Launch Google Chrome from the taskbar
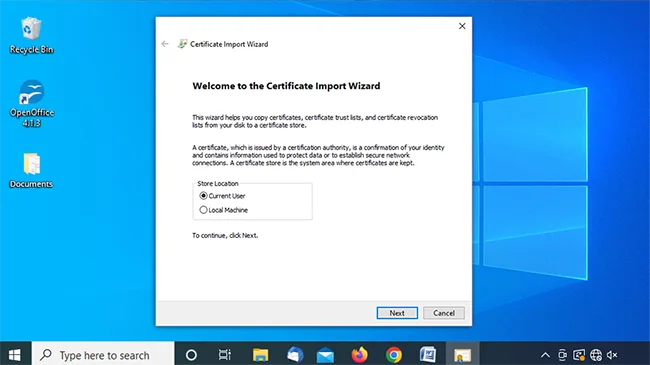The height and width of the screenshot is (365, 650). 394,355
